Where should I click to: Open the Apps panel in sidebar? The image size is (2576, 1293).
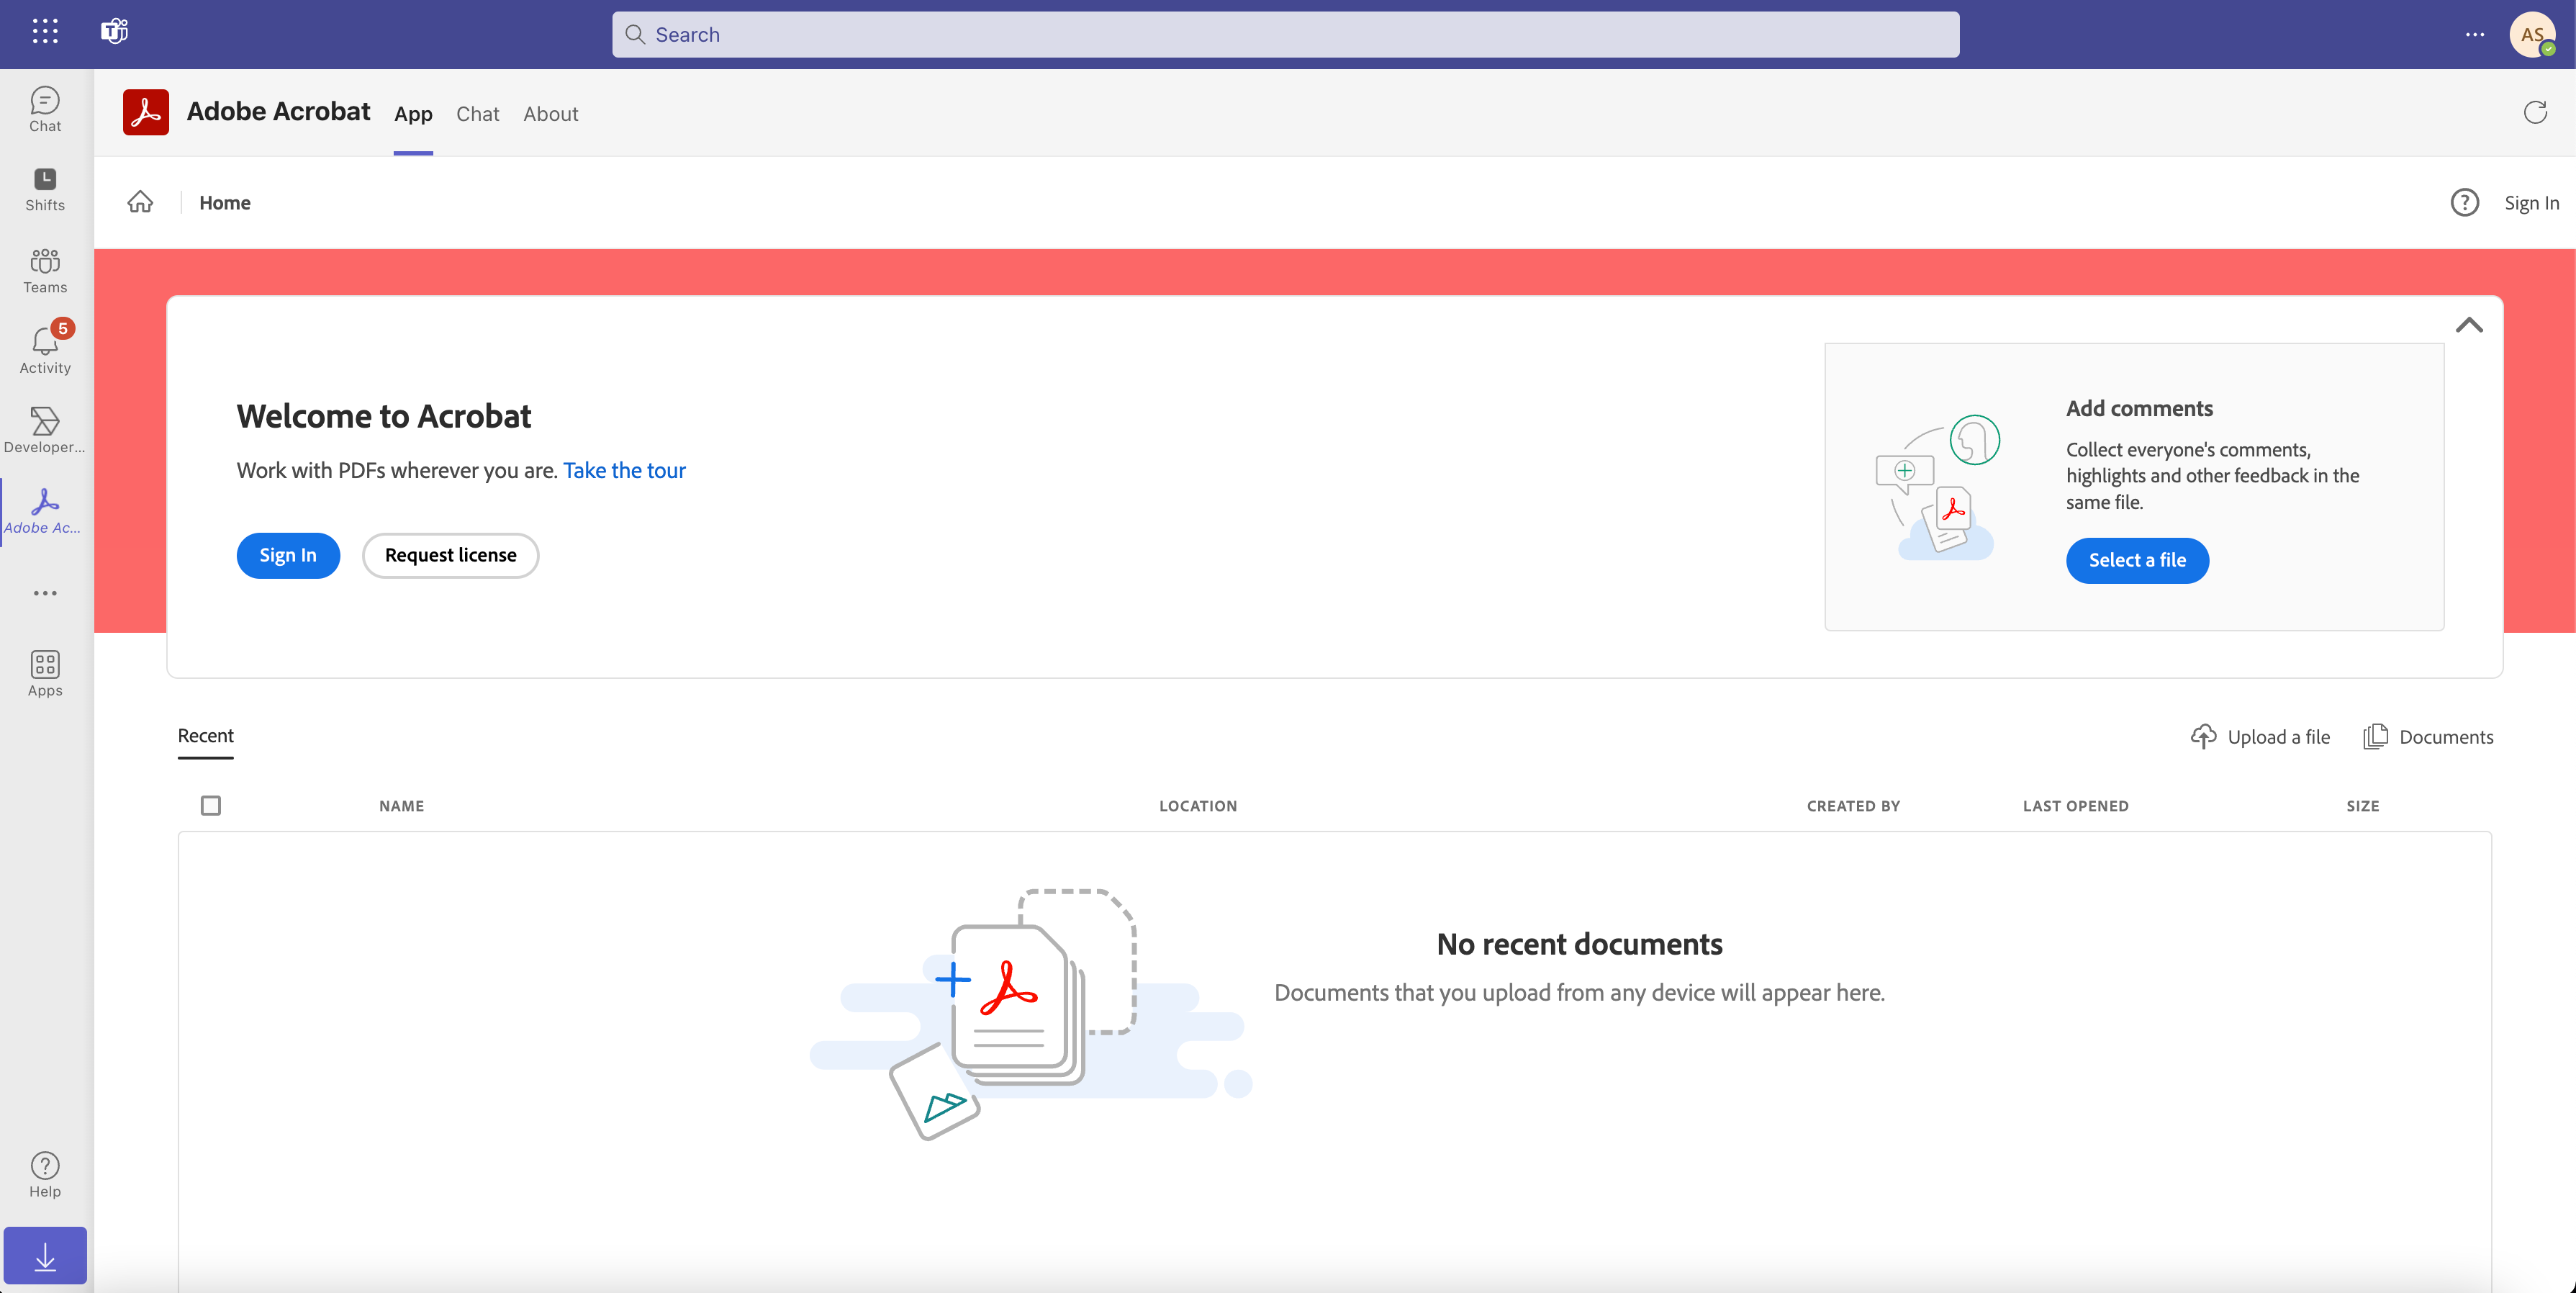coord(44,672)
